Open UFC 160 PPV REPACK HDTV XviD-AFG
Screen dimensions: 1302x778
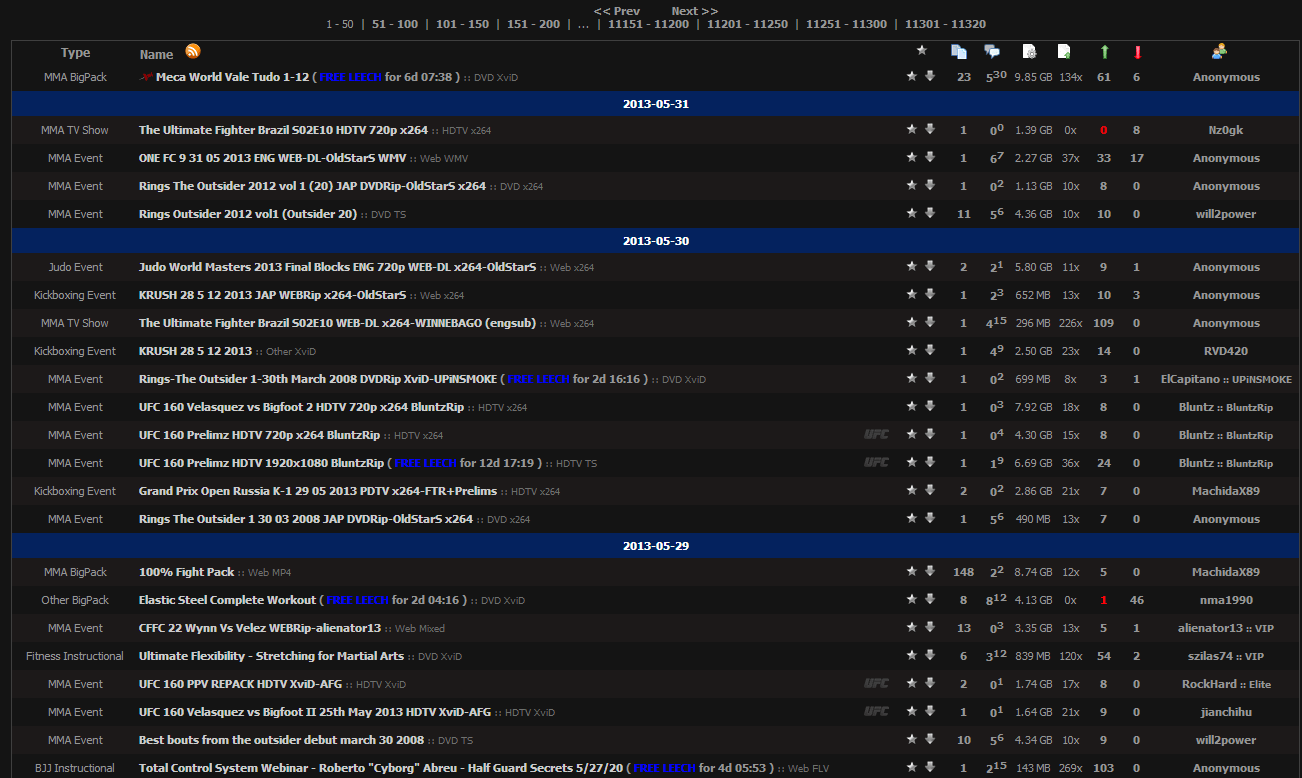240,684
